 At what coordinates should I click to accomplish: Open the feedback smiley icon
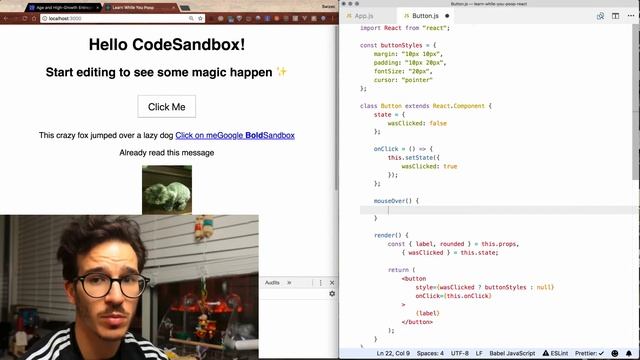(615, 353)
